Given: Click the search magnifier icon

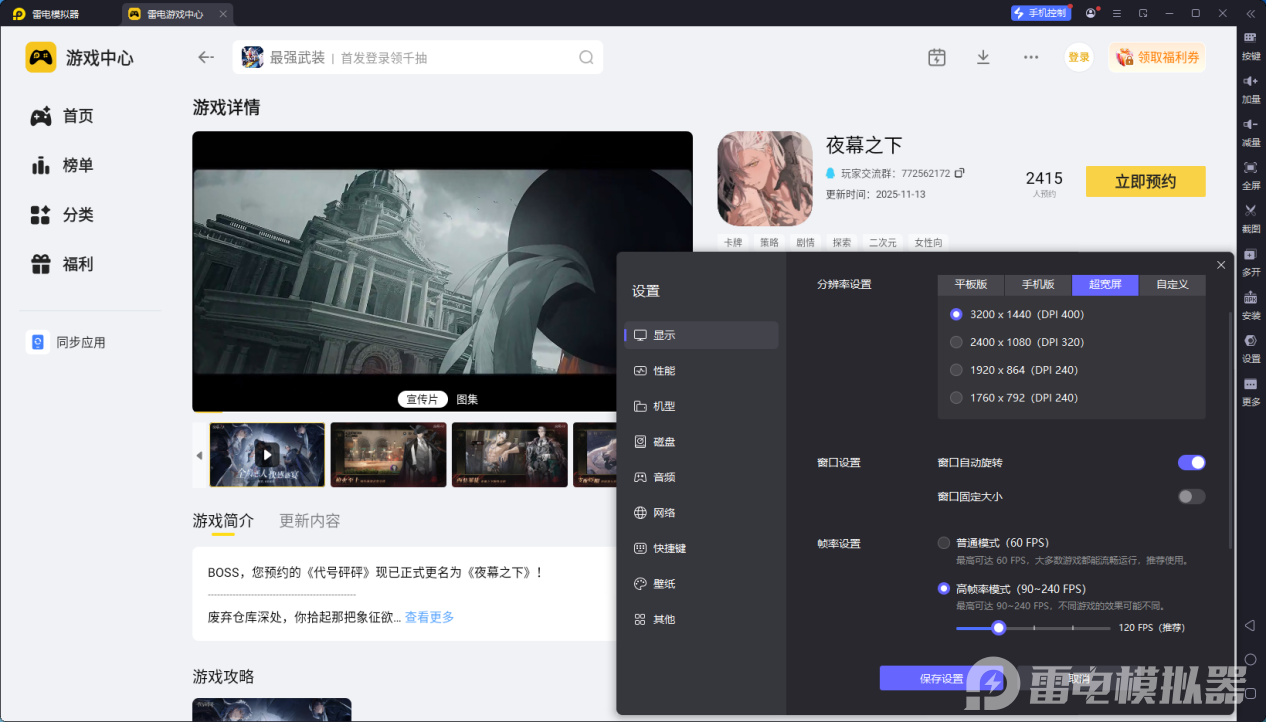Looking at the screenshot, I should (586, 58).
